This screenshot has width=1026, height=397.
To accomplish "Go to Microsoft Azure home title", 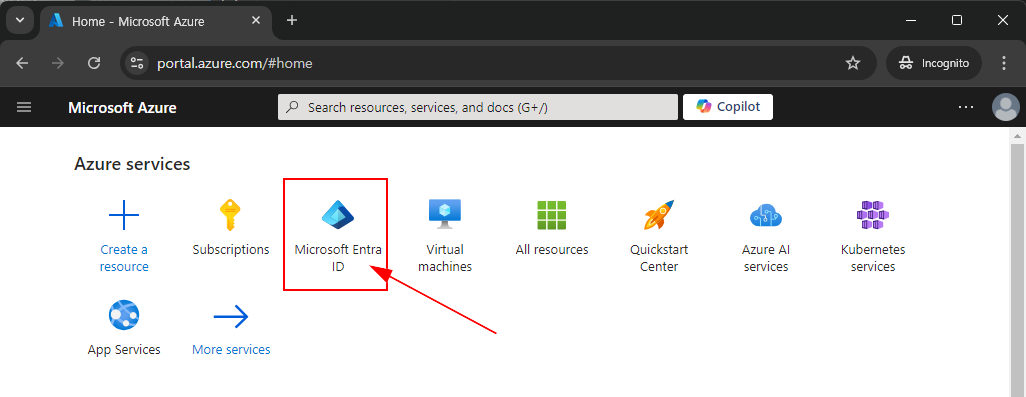I will [122, 107].
